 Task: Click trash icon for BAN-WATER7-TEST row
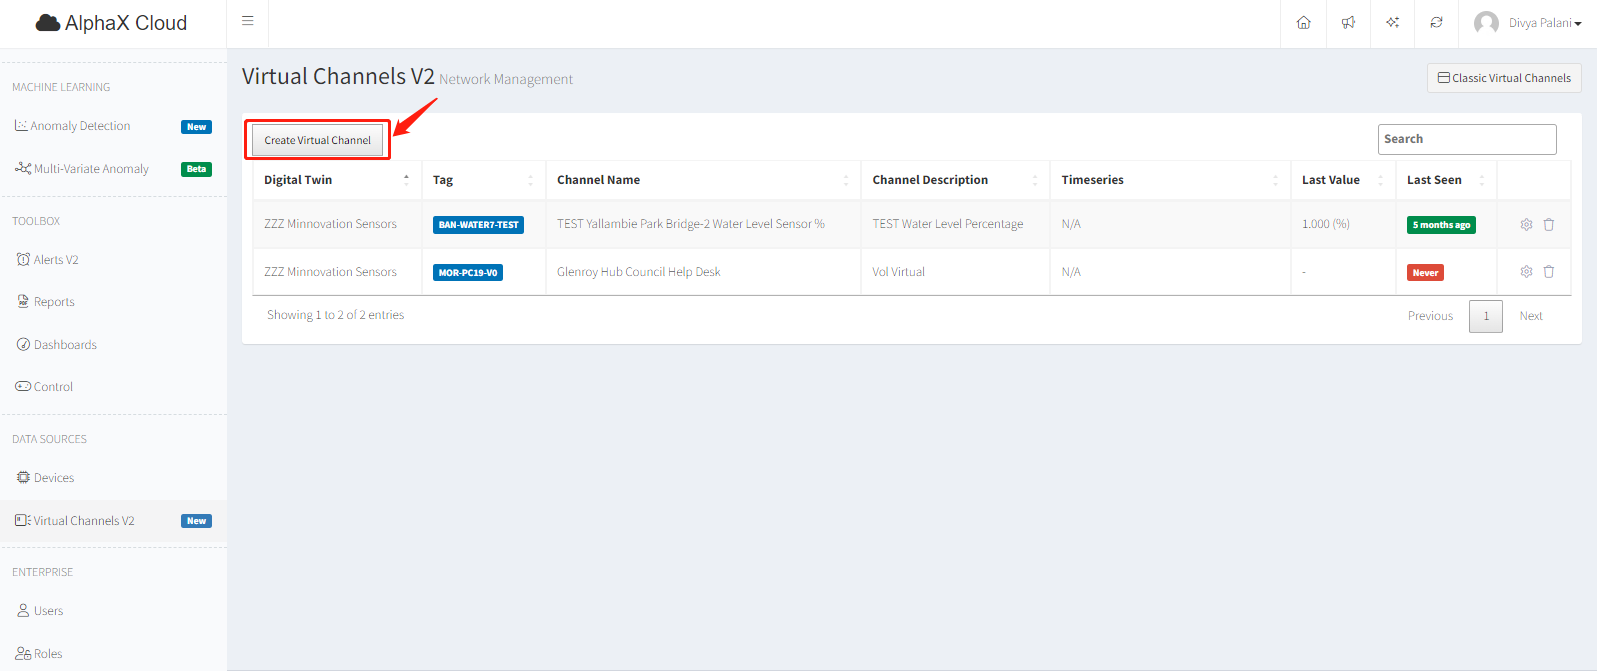point(1549,225)
